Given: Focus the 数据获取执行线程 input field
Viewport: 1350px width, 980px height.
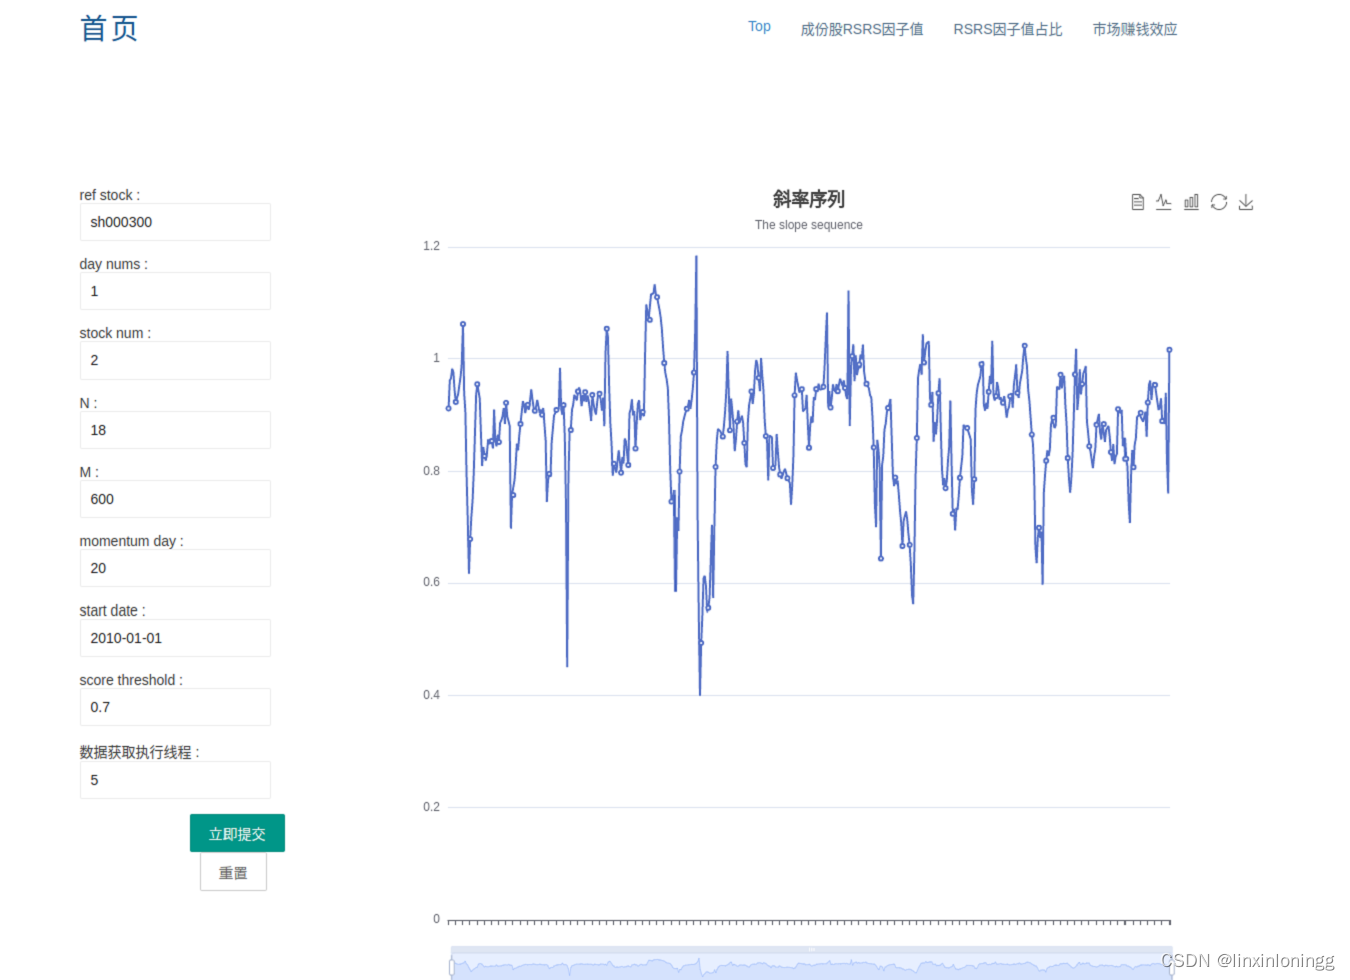Looking at the screenshot, I should click(175, 780).
